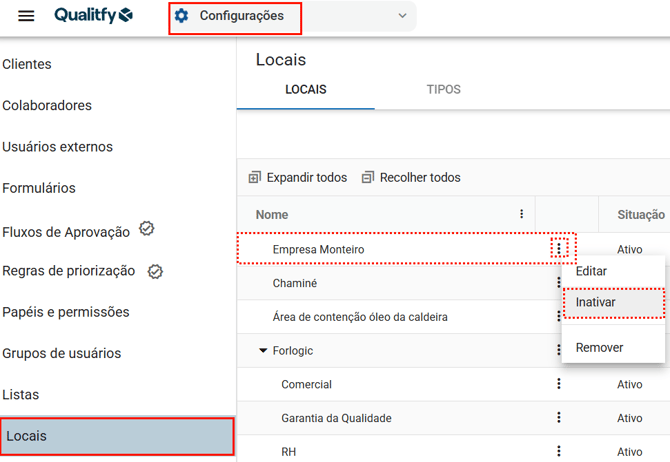The width and height of the screenshot is (670, 462).
Task: Open Papéis e permissões in the sidebar
Action: coord(66,312)
